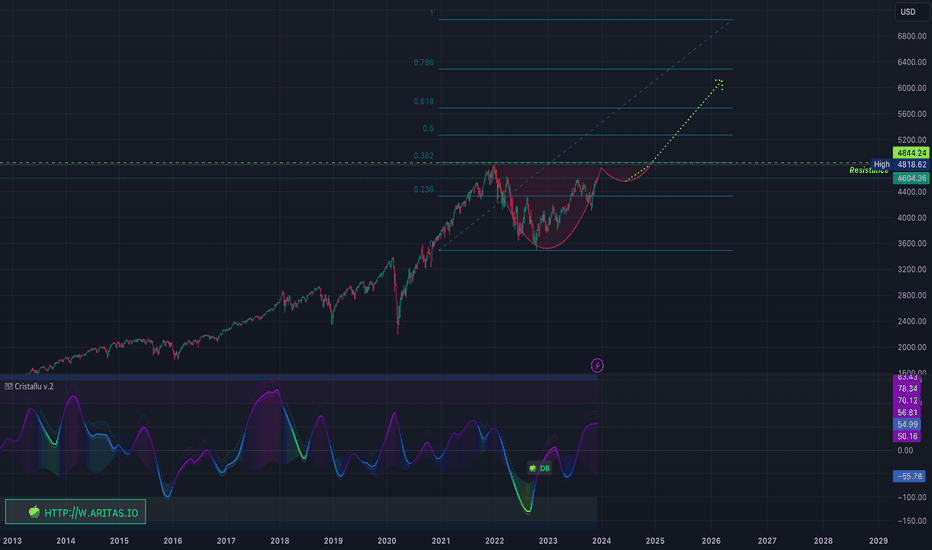Click the 2800.00 price axis label

tap(912, 296)
